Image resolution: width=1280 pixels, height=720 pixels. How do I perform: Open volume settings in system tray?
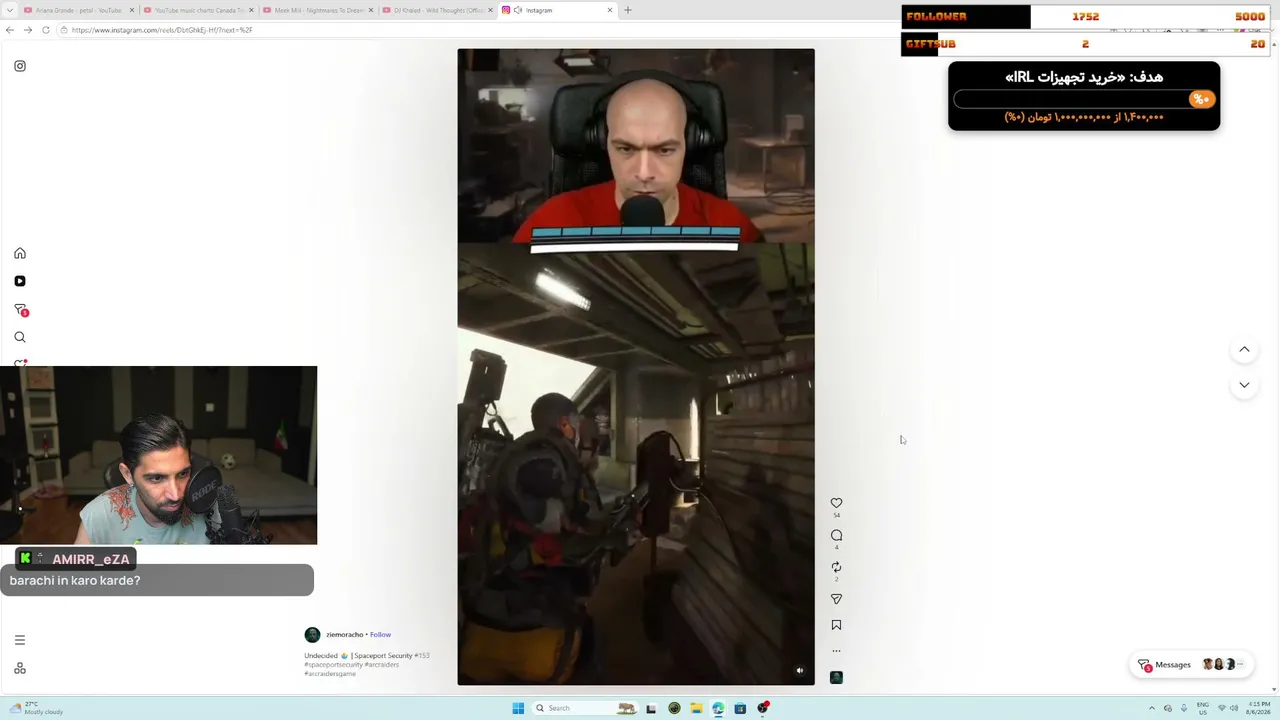click(1235, 708)
